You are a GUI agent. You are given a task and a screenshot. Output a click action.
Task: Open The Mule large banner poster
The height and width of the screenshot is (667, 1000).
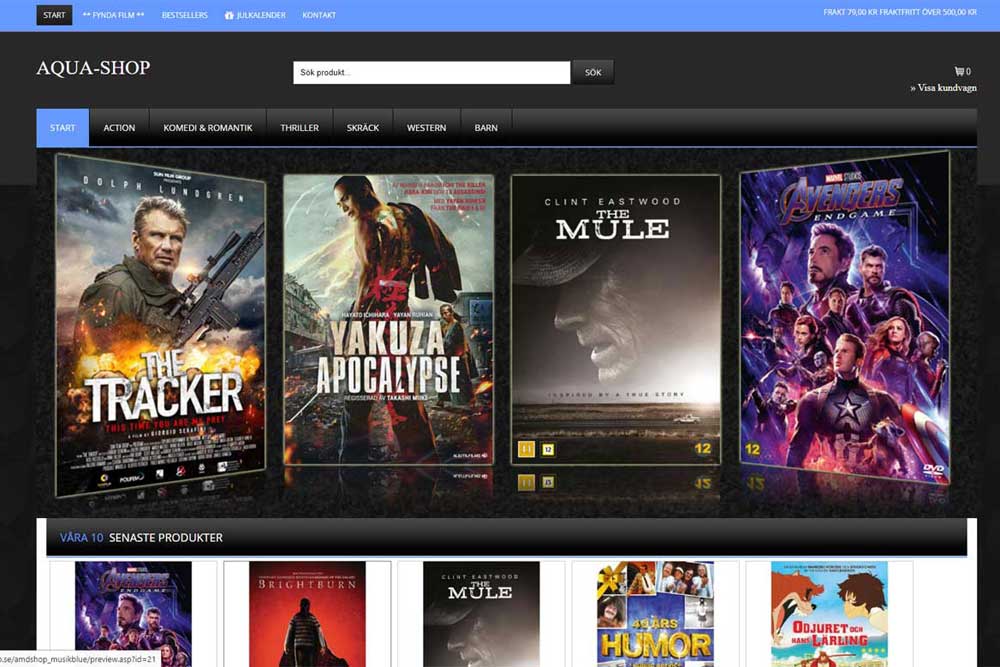click(615, 319)
